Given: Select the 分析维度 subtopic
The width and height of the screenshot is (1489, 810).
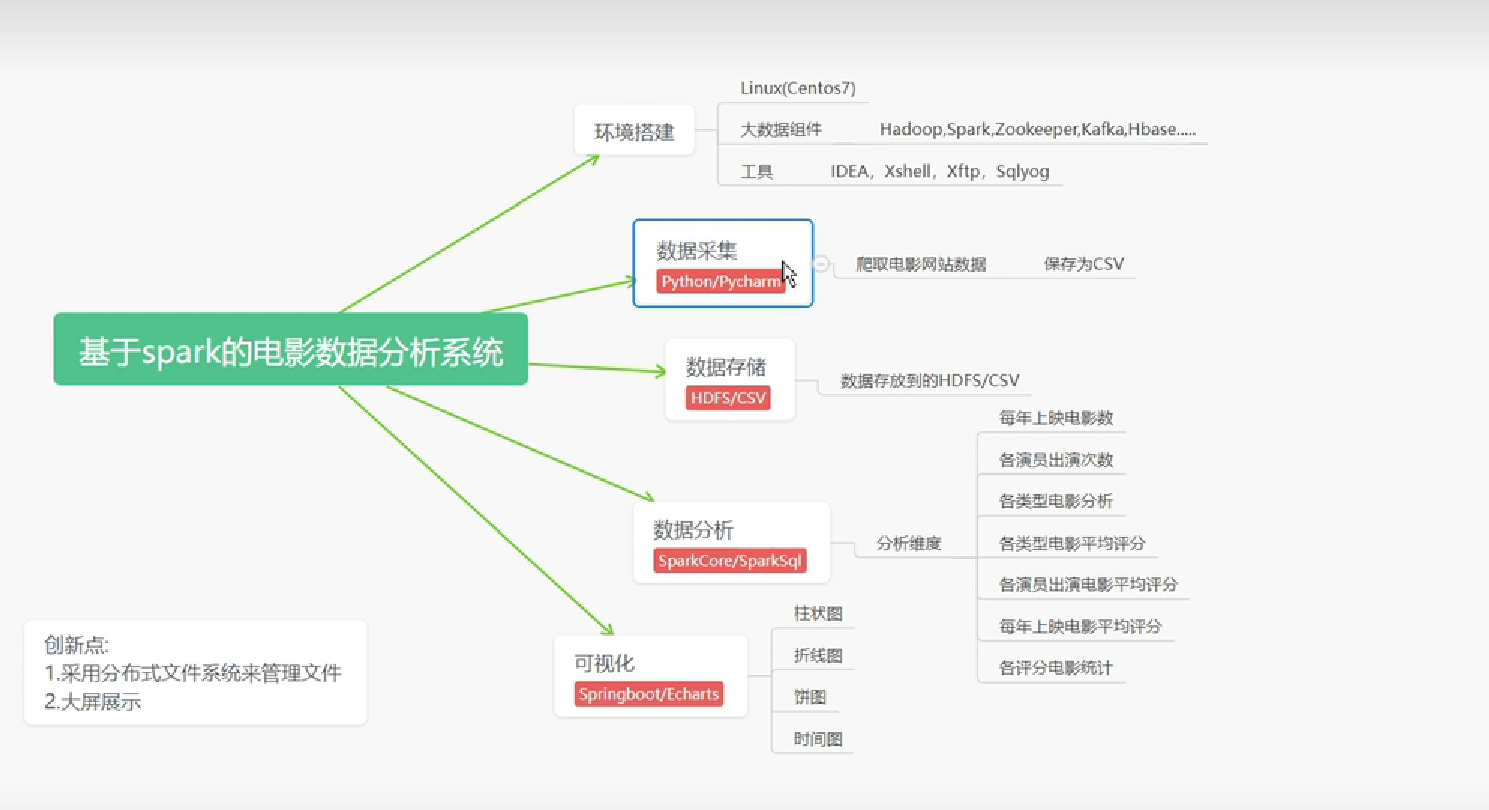Looking at the screenshot, I should pos(908,544).
